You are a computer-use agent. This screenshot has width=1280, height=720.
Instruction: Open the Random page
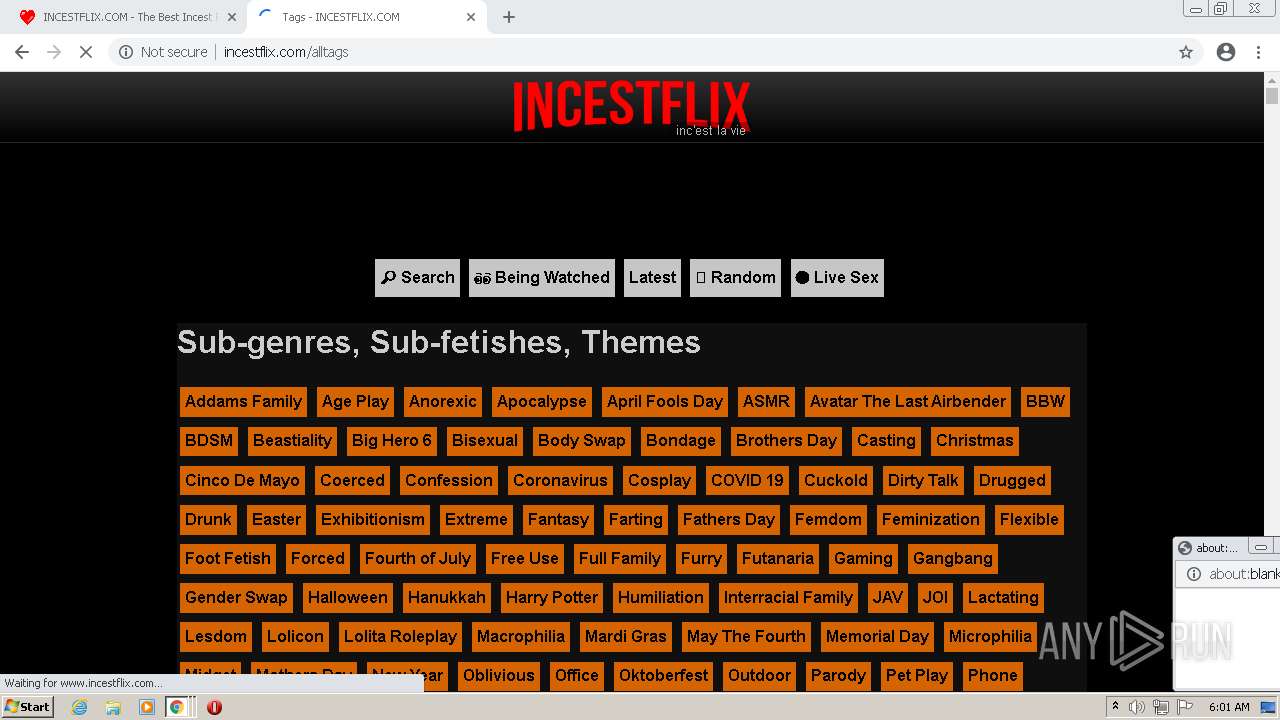(x=735, y=278)
